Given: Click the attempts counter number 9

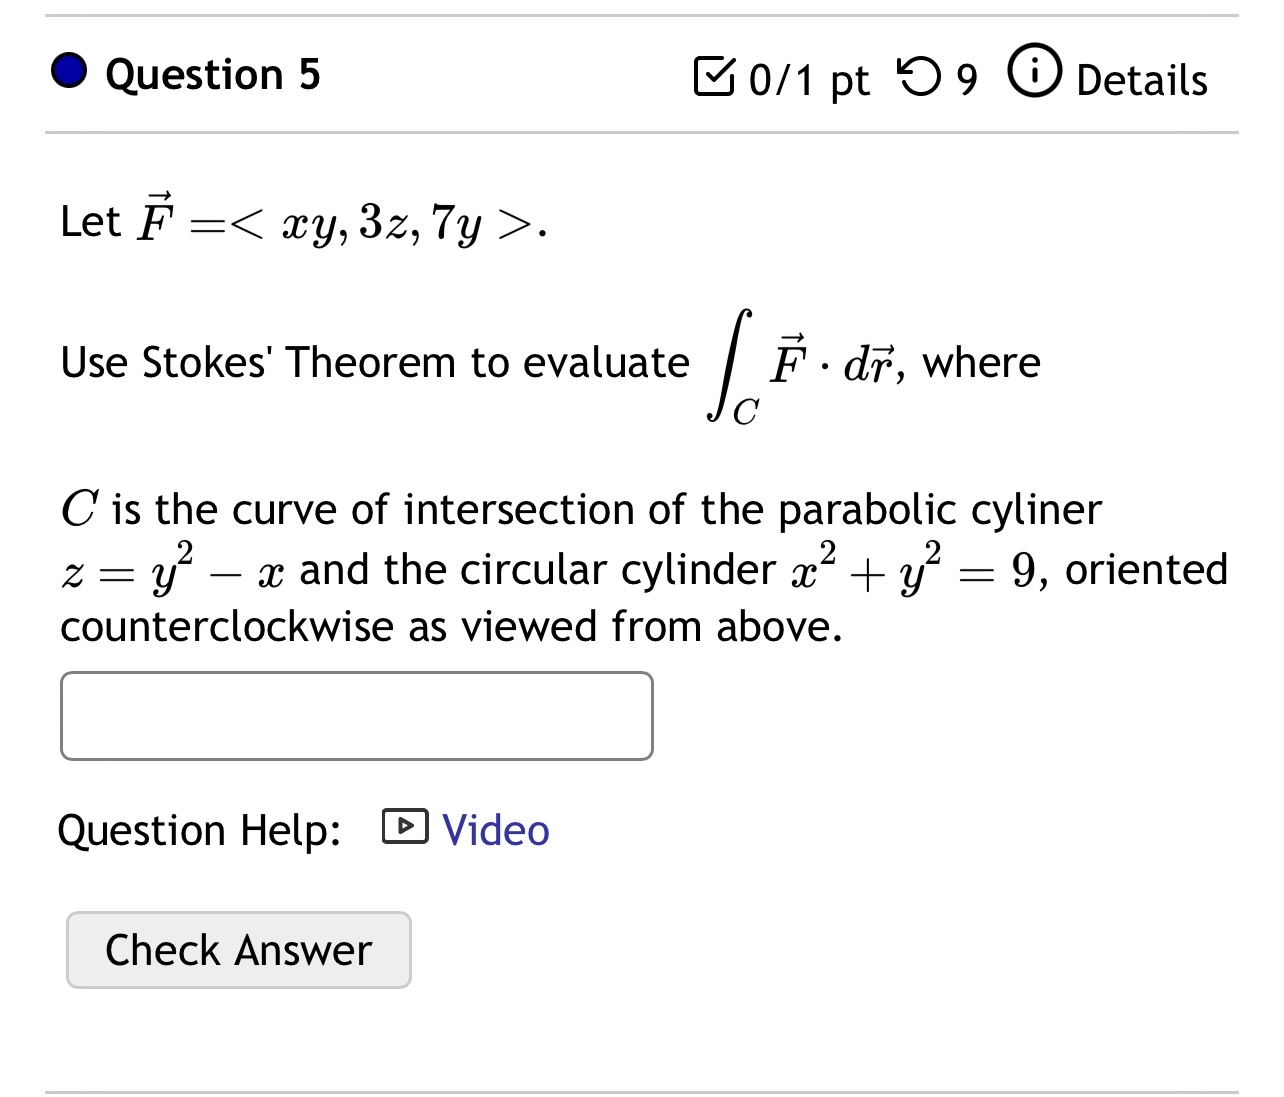Looking at the screenshot, I should click(966, 76).
